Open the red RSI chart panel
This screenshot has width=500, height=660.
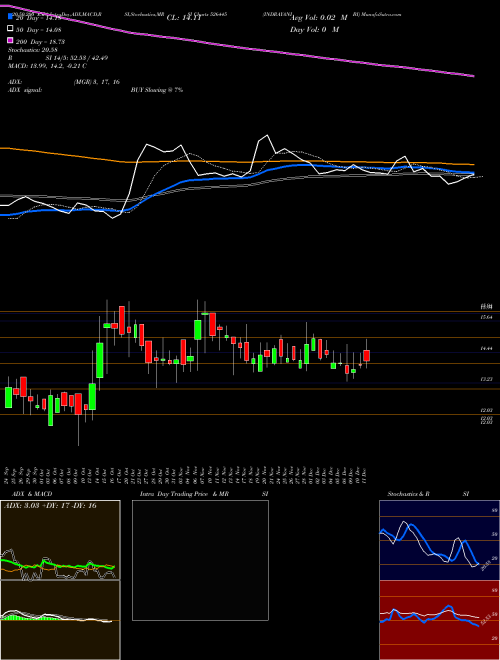[439, 620]
